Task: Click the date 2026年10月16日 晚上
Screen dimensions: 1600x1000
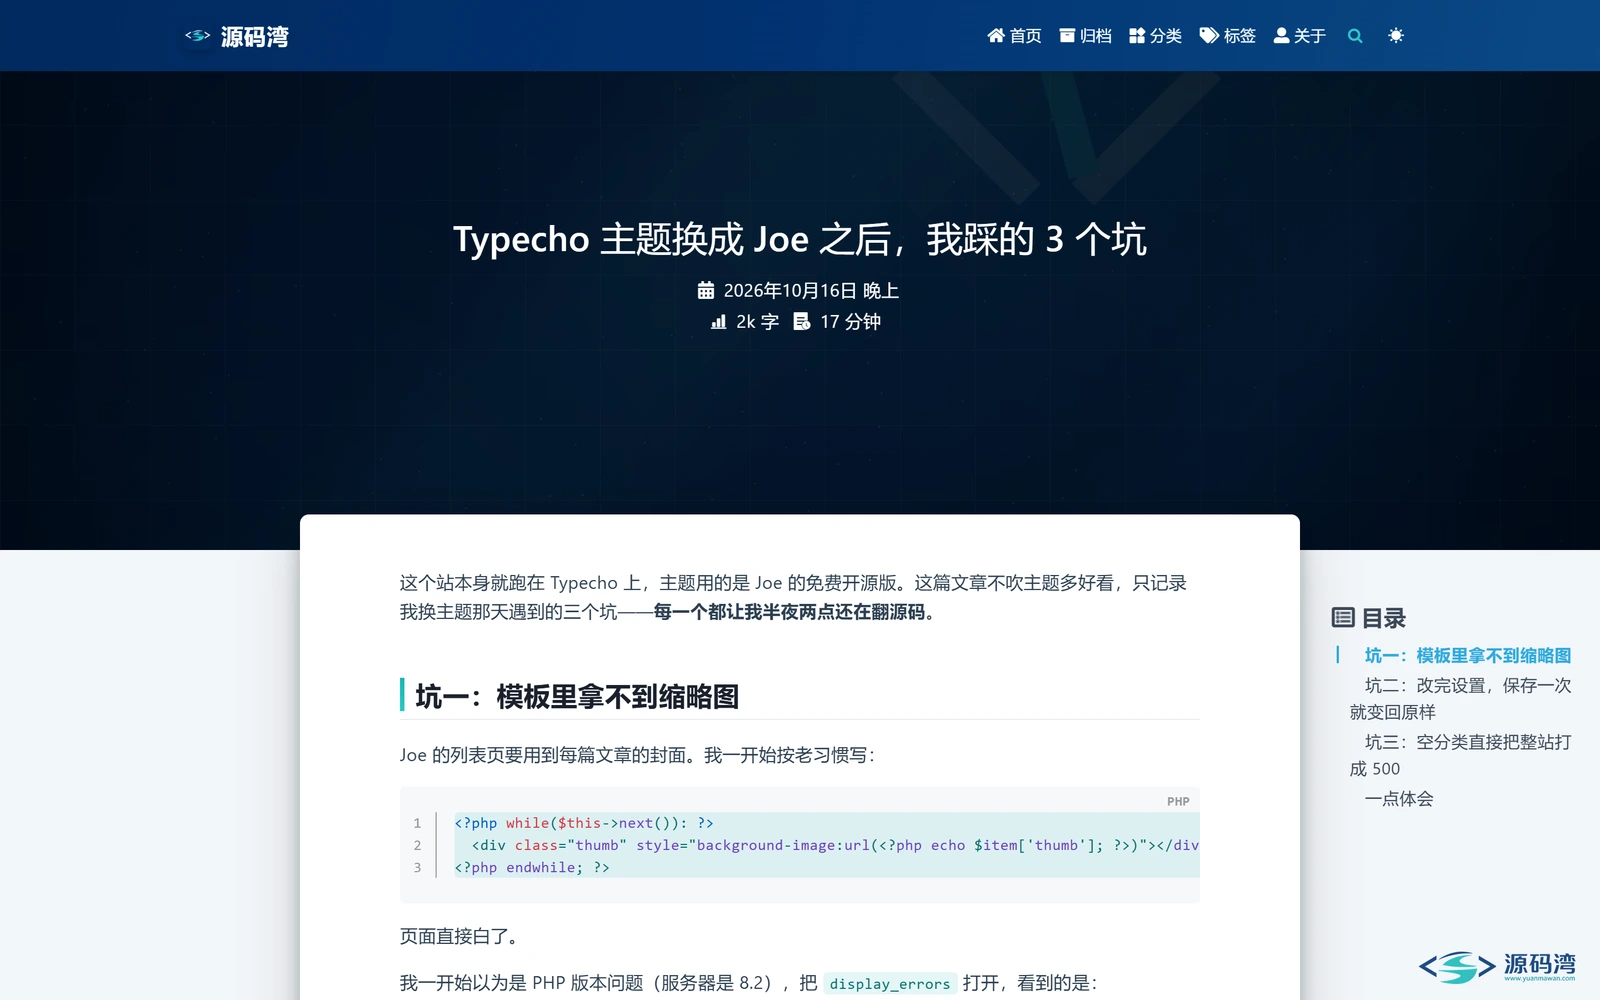Action: pyautogui.click(x=811, y=290)
